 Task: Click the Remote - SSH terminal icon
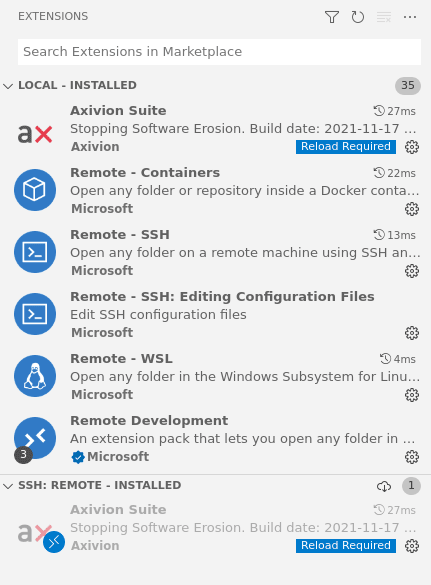35,252
